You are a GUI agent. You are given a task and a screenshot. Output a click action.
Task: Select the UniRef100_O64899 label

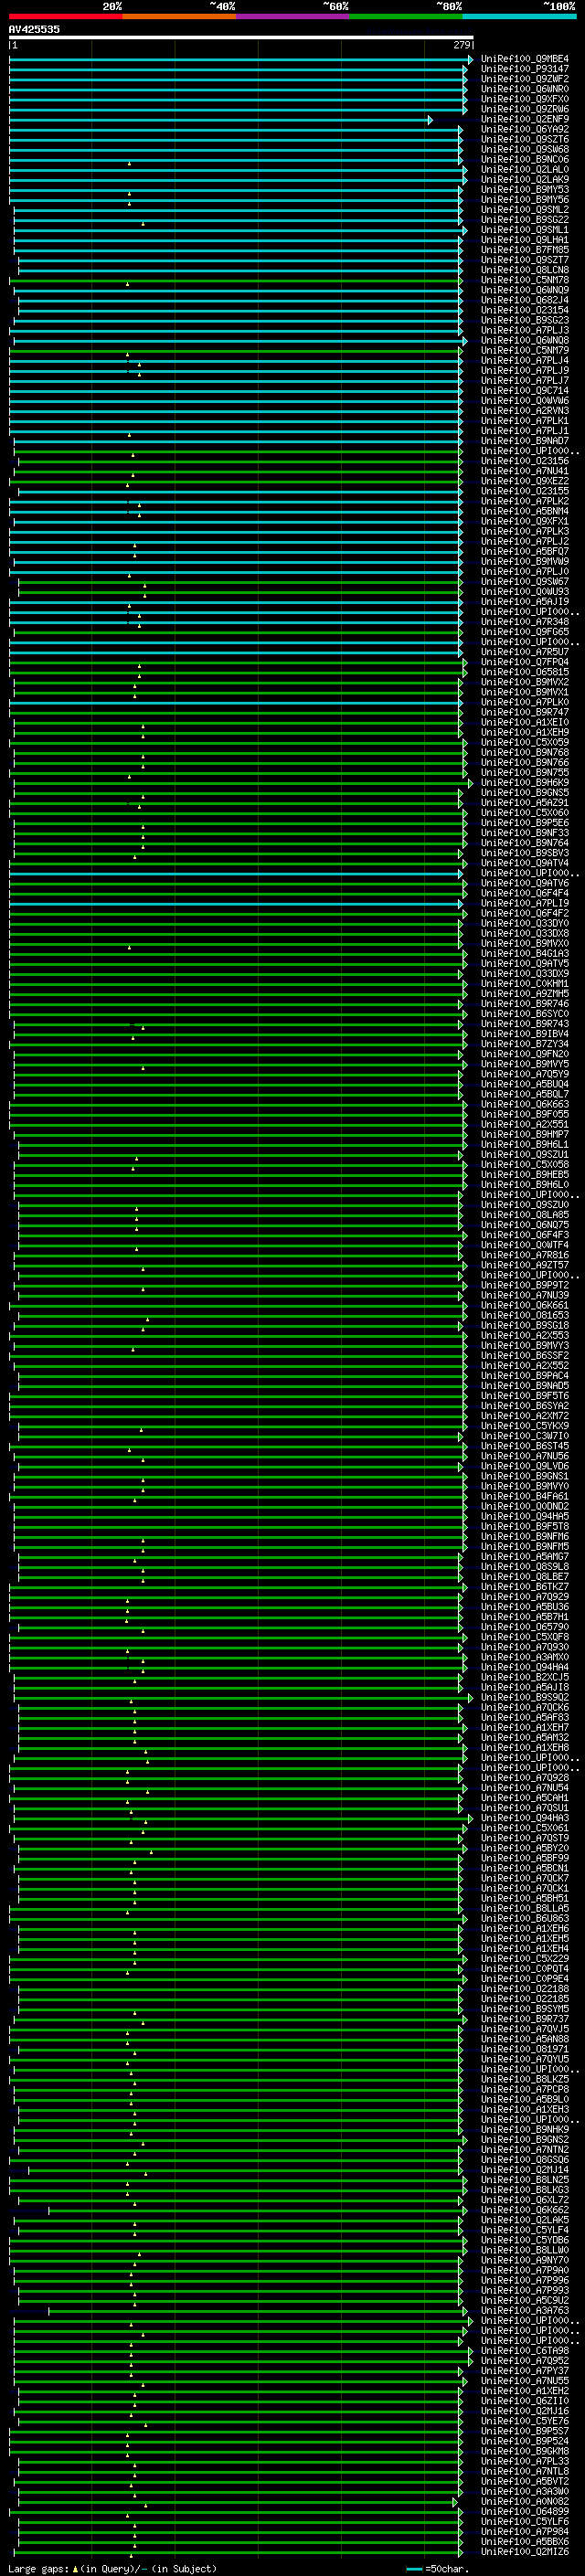tap(525, 2512)
